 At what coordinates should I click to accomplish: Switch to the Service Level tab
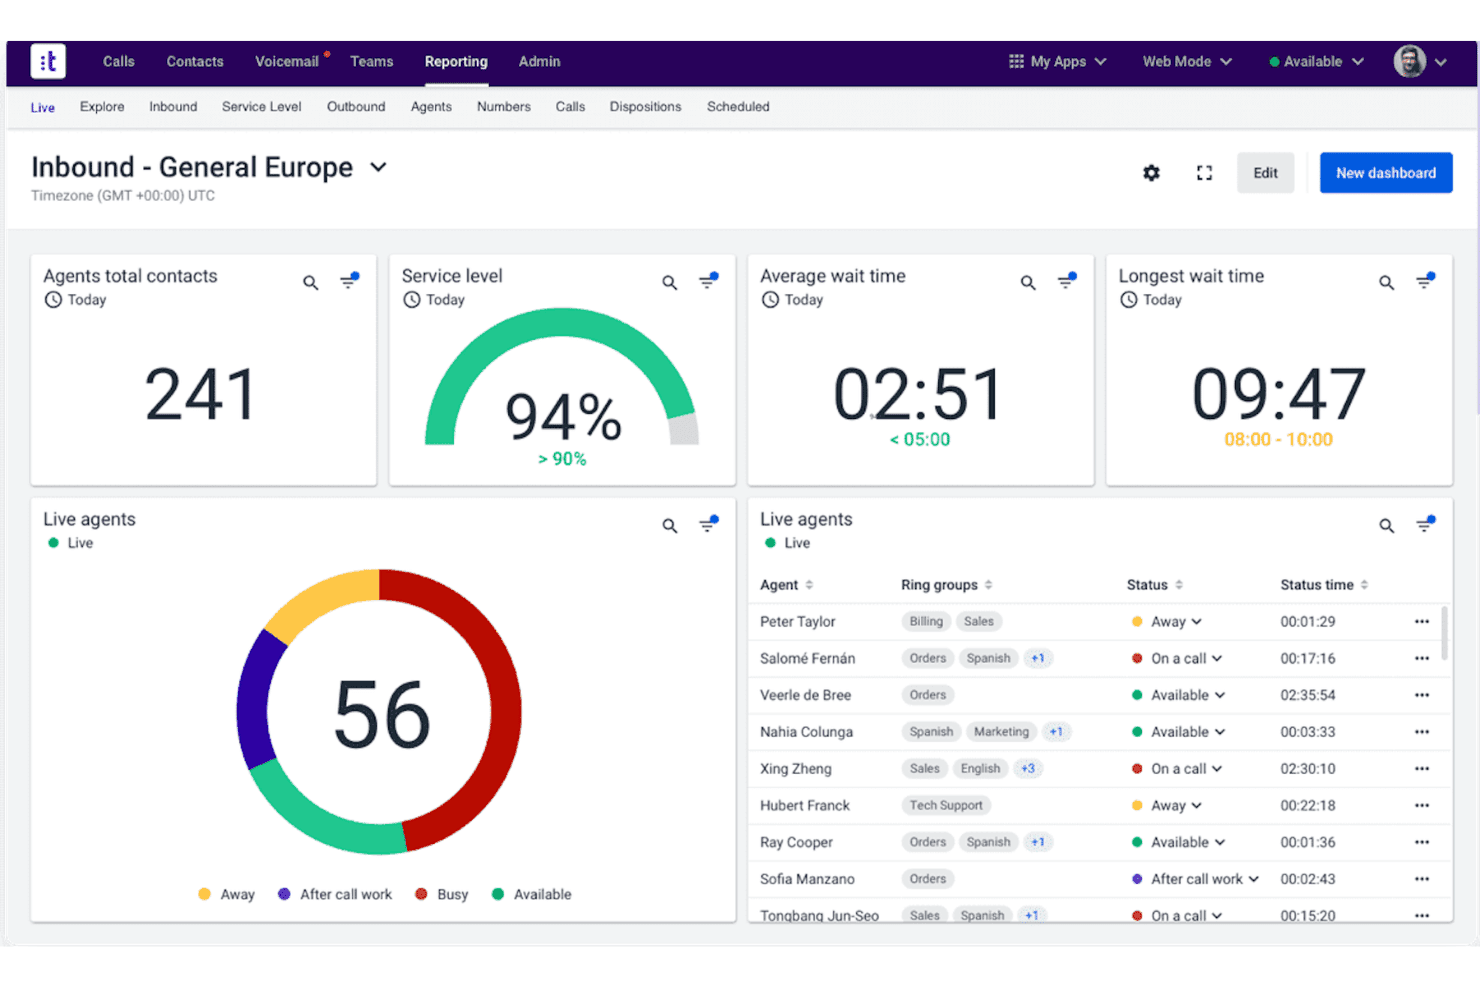(x=261, y=107)
